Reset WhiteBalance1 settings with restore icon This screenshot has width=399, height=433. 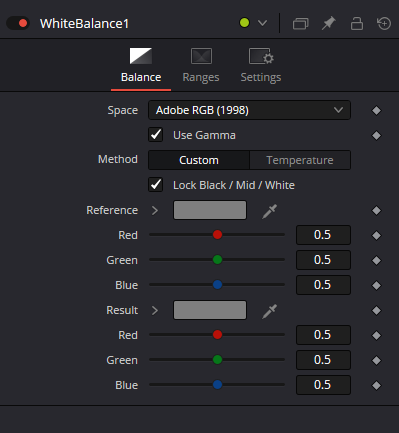click(x=384, y=24)
